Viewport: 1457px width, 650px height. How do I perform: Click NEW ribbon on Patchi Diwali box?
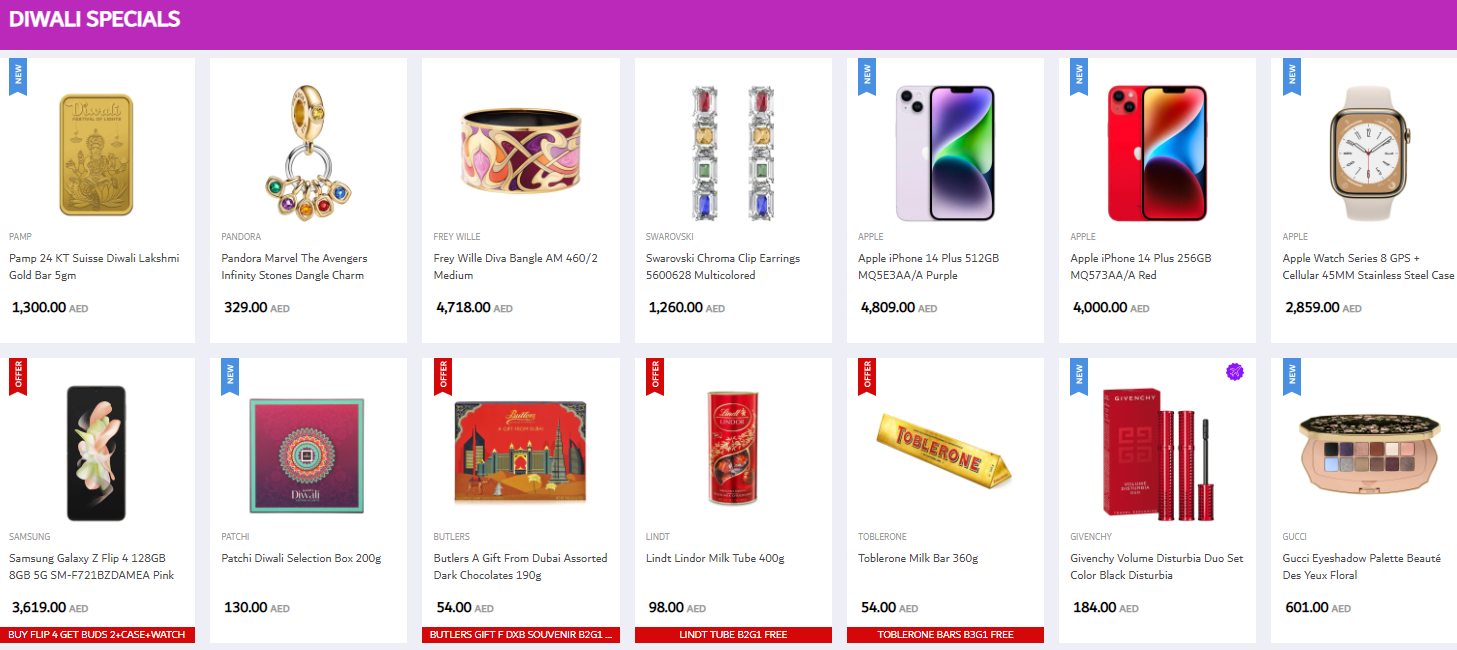pyautogui.click(x=230, y=377)
